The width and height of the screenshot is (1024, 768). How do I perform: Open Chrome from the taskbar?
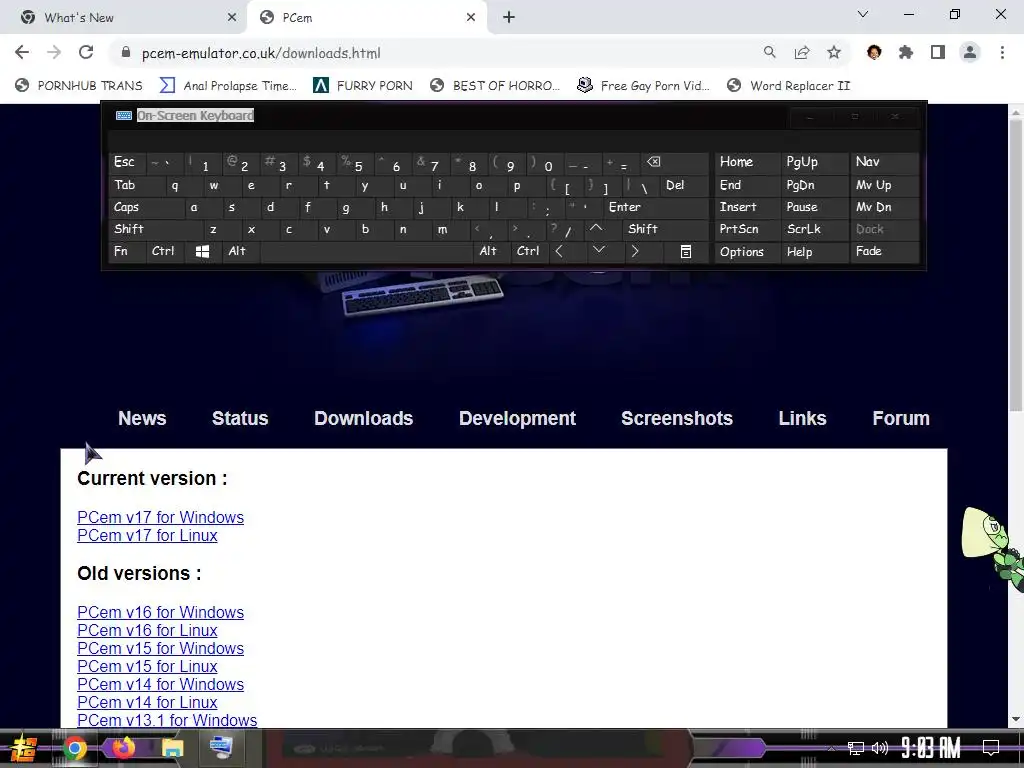74,748
